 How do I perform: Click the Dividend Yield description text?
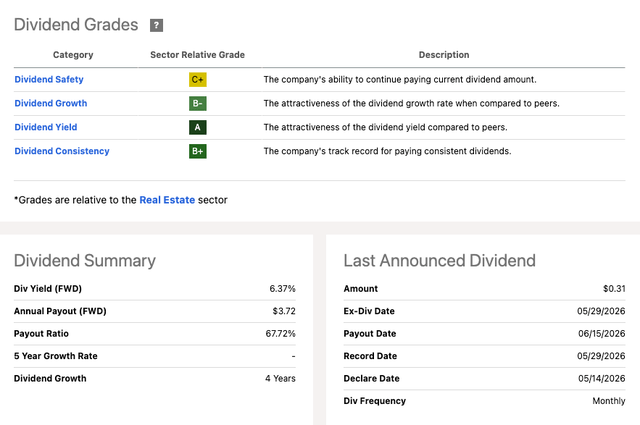pyautogui.click(x=385, y=127)
